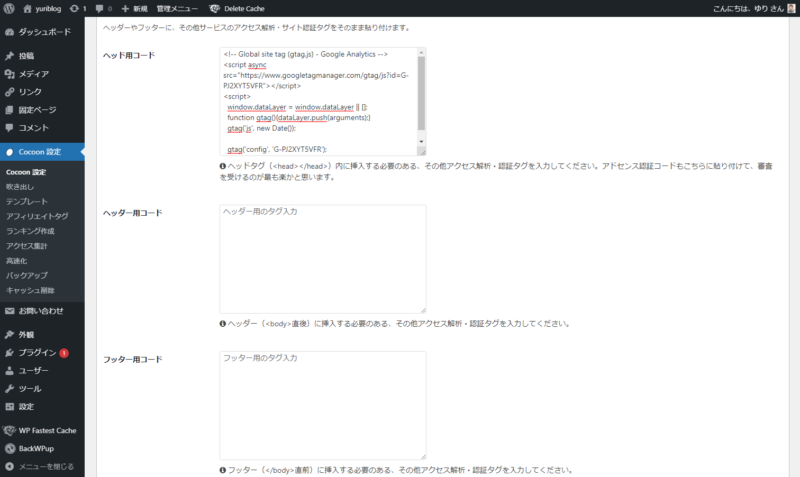Click the 設定 settings icon in sidebar

pyautogui.click(x=9, y=407)
